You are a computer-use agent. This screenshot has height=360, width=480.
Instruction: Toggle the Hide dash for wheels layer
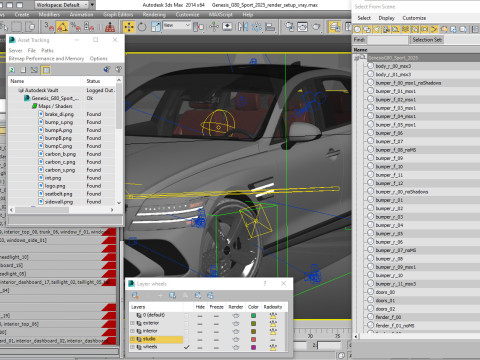click(200, 347)
